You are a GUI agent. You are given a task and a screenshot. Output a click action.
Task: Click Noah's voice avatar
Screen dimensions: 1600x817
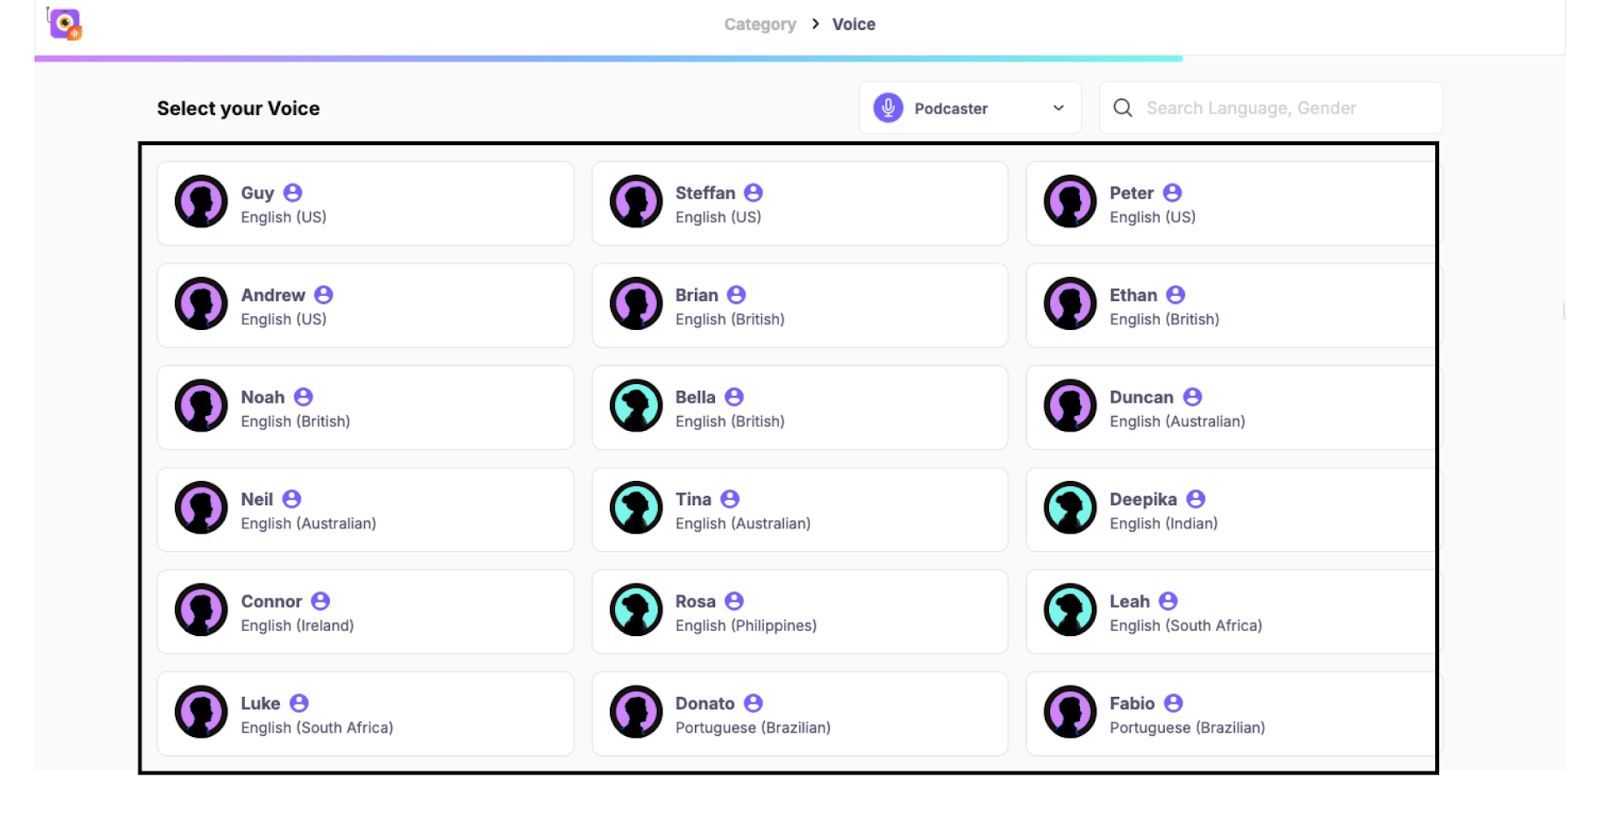201,406
